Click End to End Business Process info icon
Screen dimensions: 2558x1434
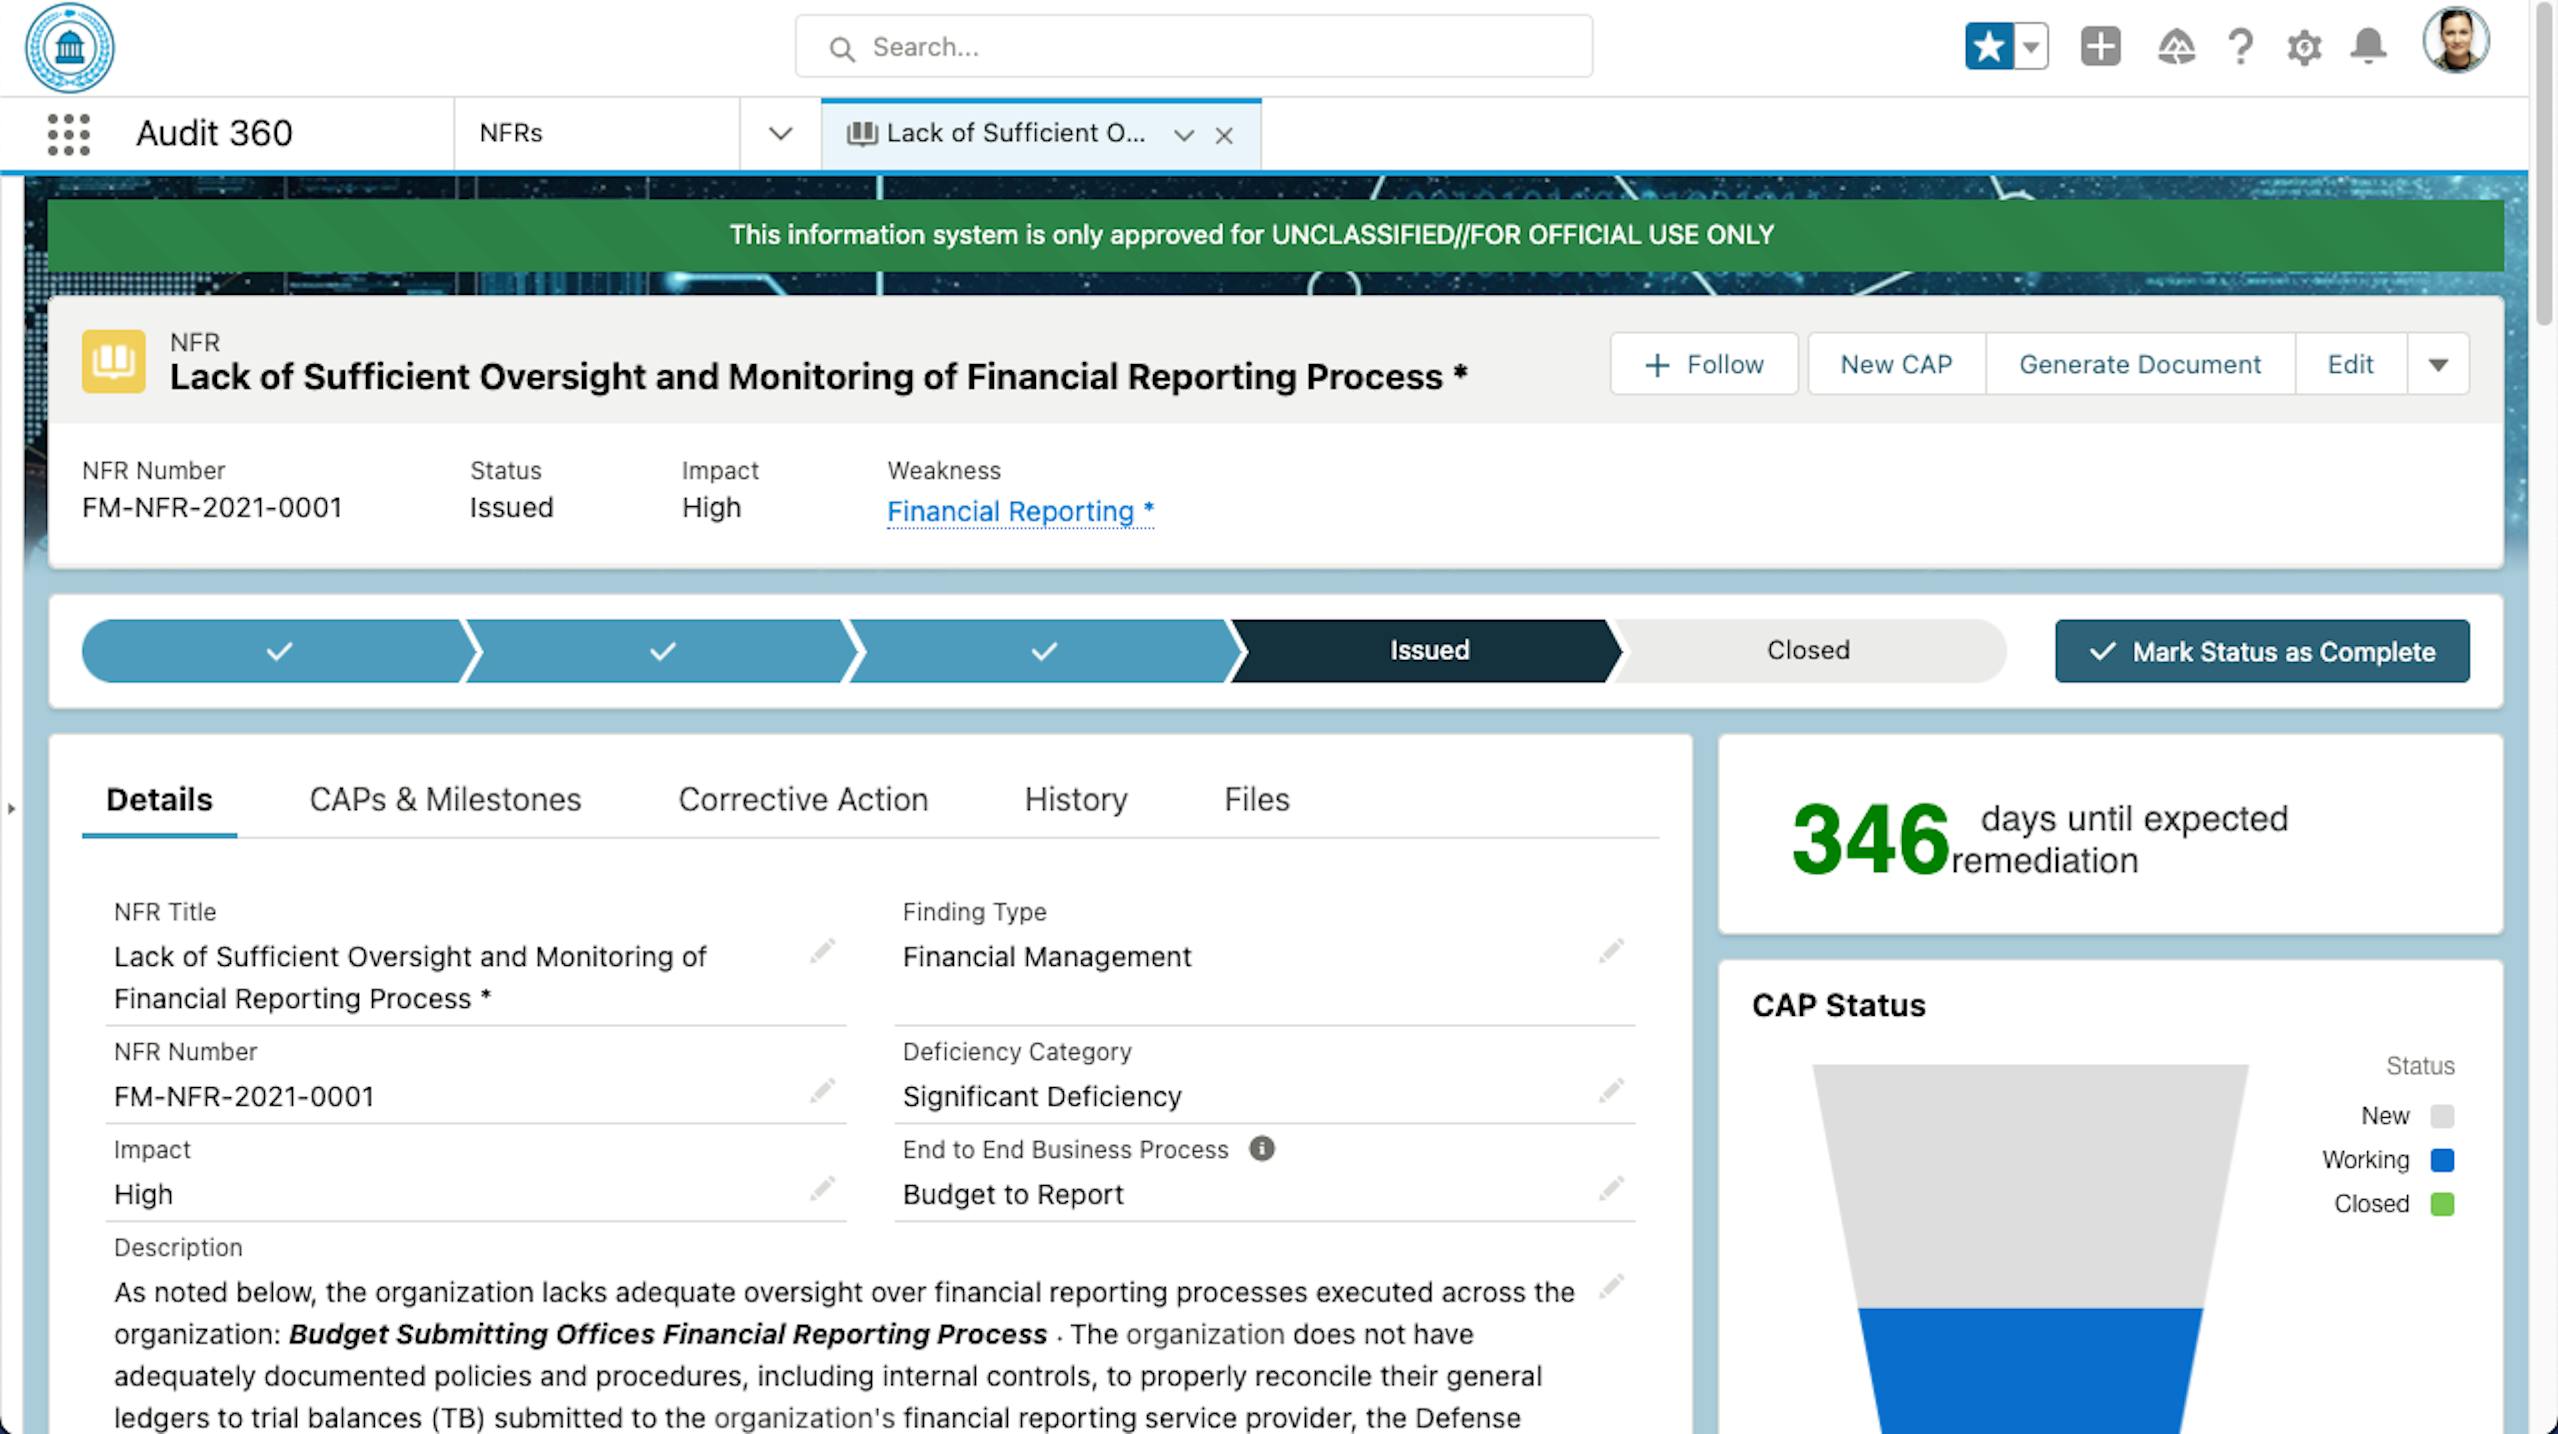pyautogui.click(x=1261, y=1148)
